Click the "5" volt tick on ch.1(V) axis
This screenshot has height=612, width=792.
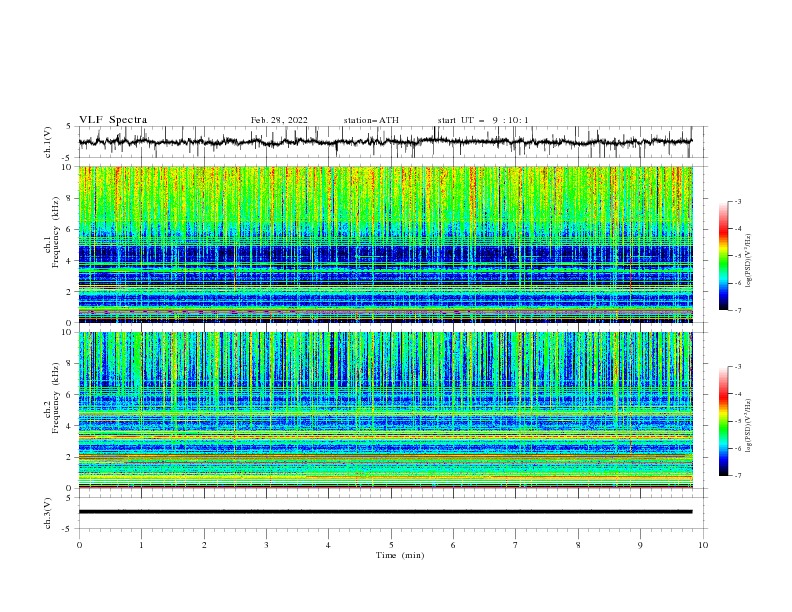tap(70, 127)
